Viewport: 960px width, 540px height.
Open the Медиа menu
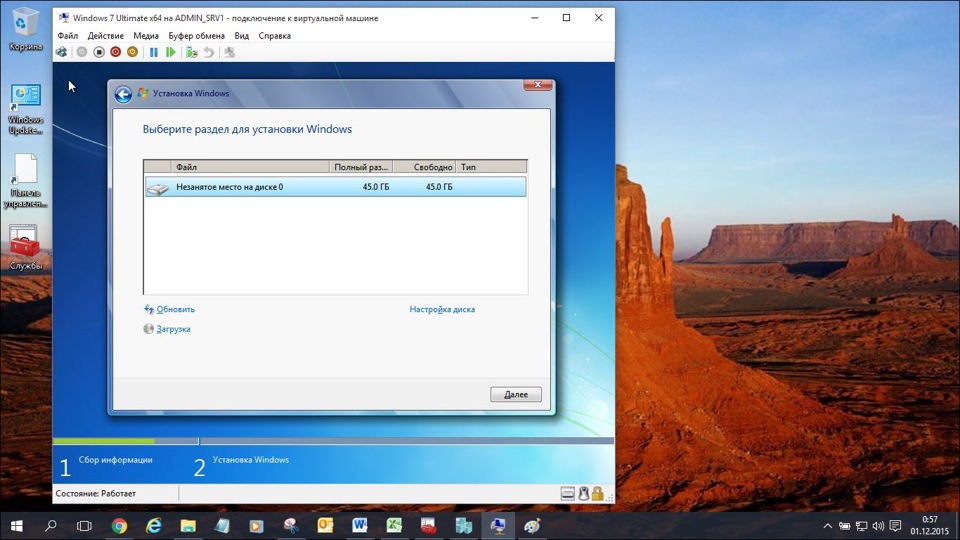click(x=146, y=36)
